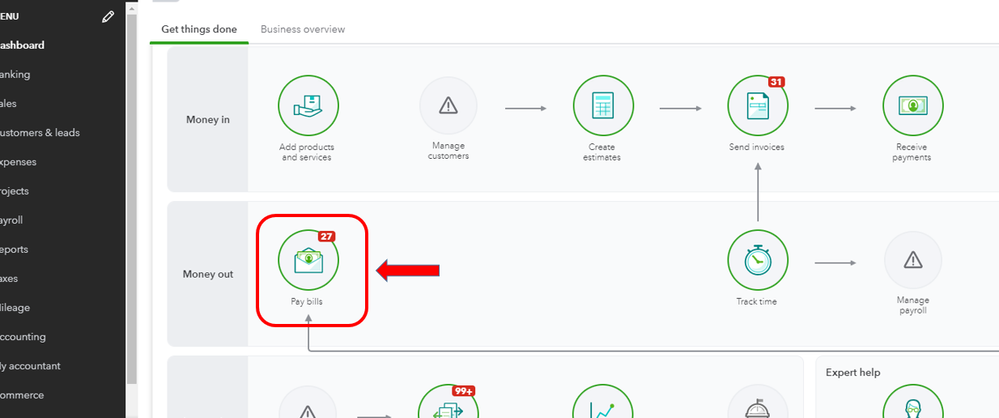Image resolution: width=999 pixels, height=418 pixels.
Task: Open Add products and services icon
Action: coord(308,106)
